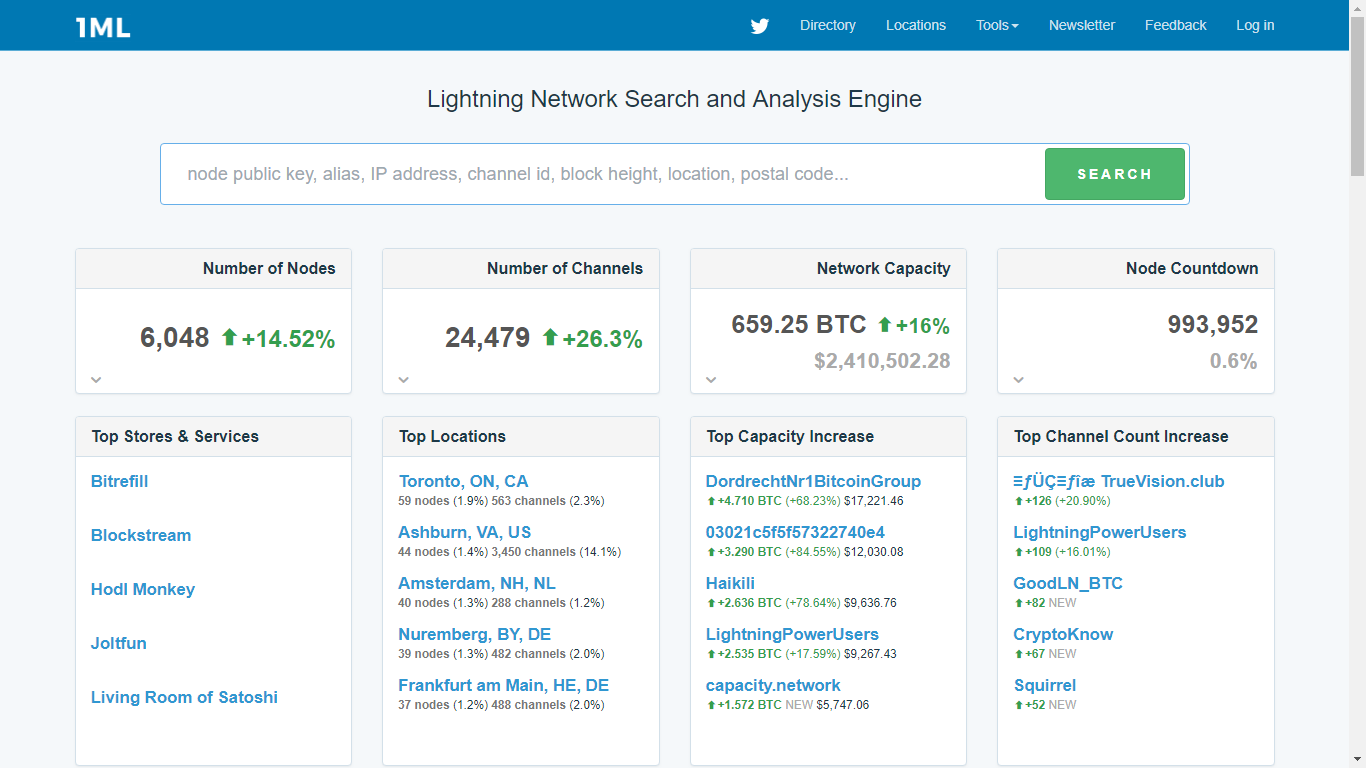1366x768 pixels.
Task: Open the Locations page
Action: pos(915,25)
